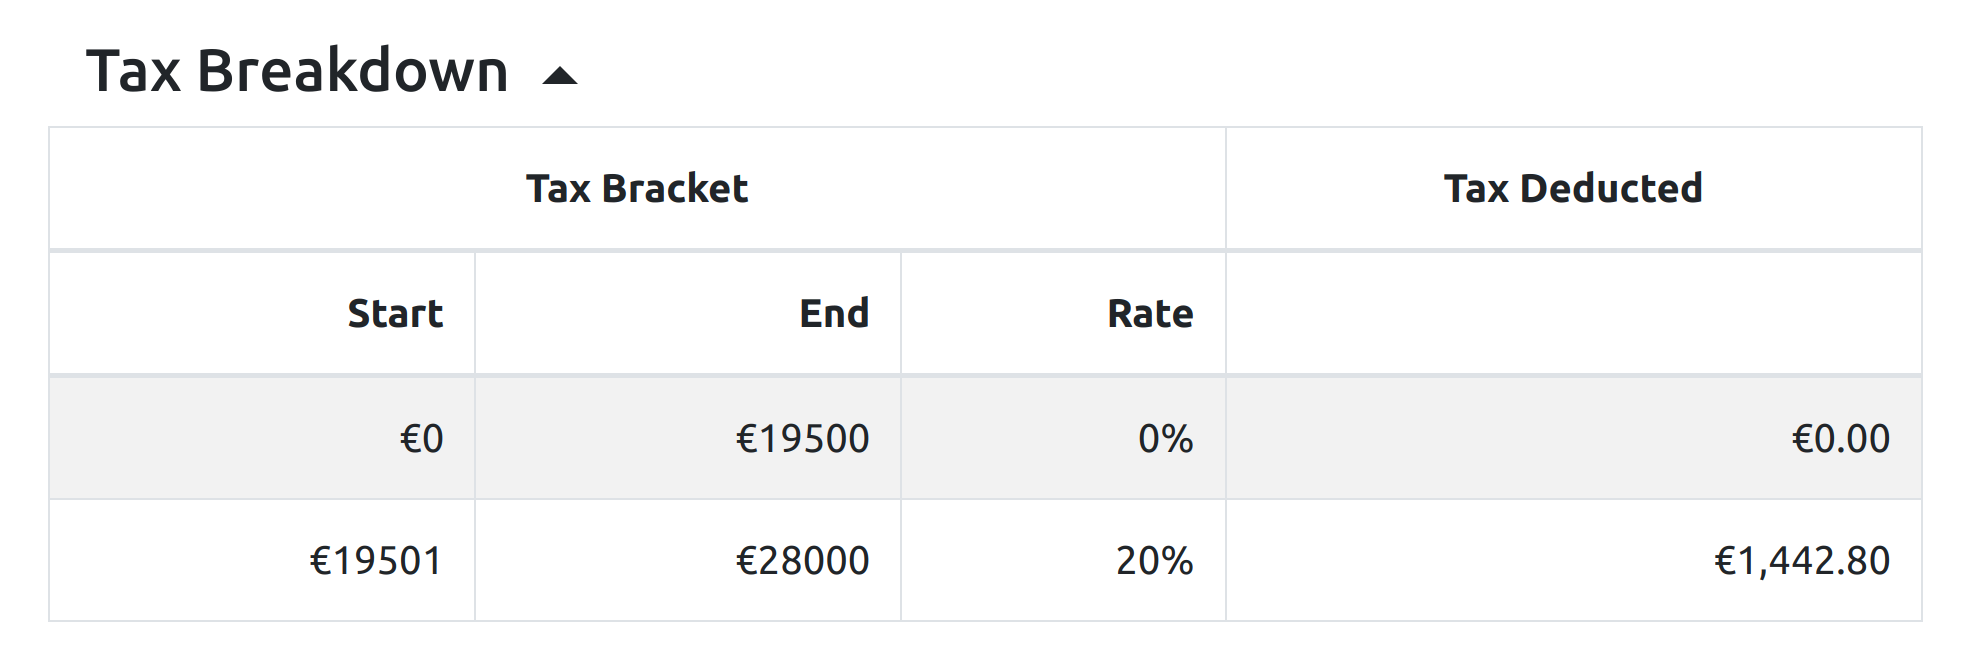
Task: Click the word Breakdown in the title
Action: [353, 72]
